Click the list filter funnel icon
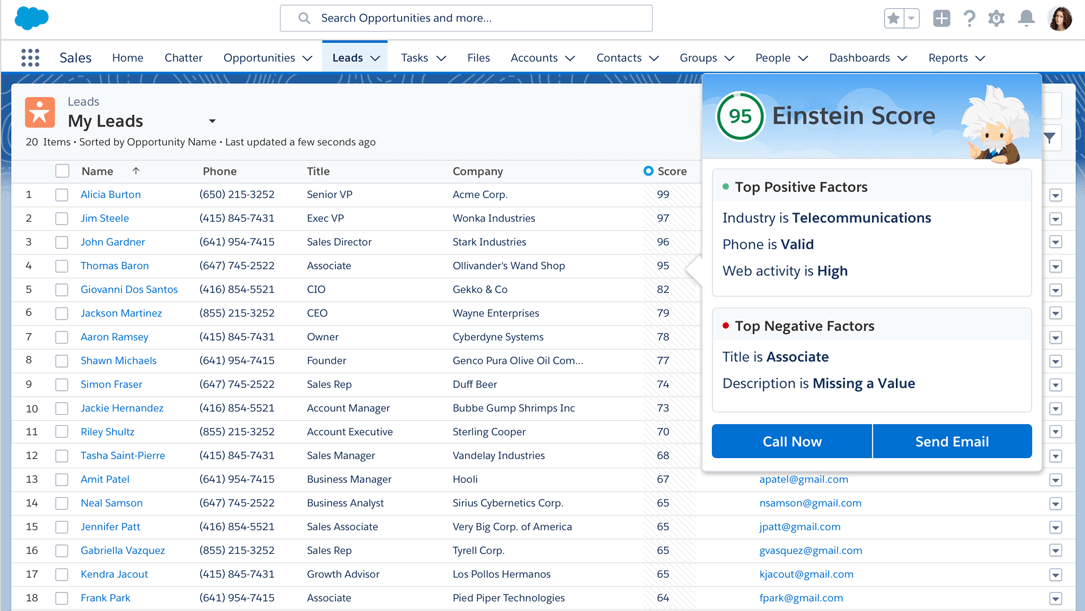1085x611 pixels. pos(1050,138)
